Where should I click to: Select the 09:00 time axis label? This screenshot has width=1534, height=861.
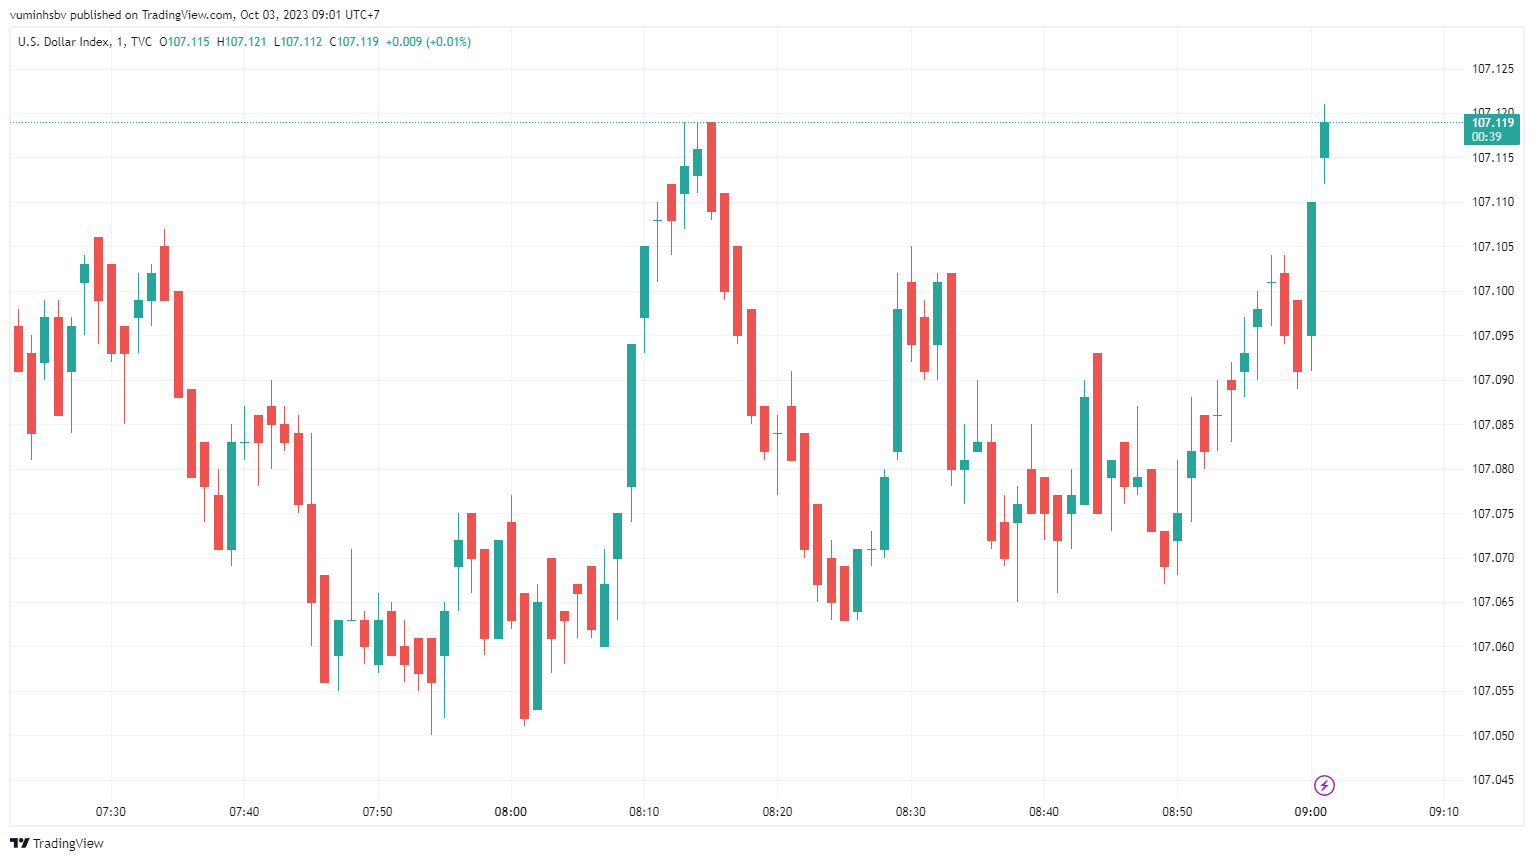click(1310, 812)
